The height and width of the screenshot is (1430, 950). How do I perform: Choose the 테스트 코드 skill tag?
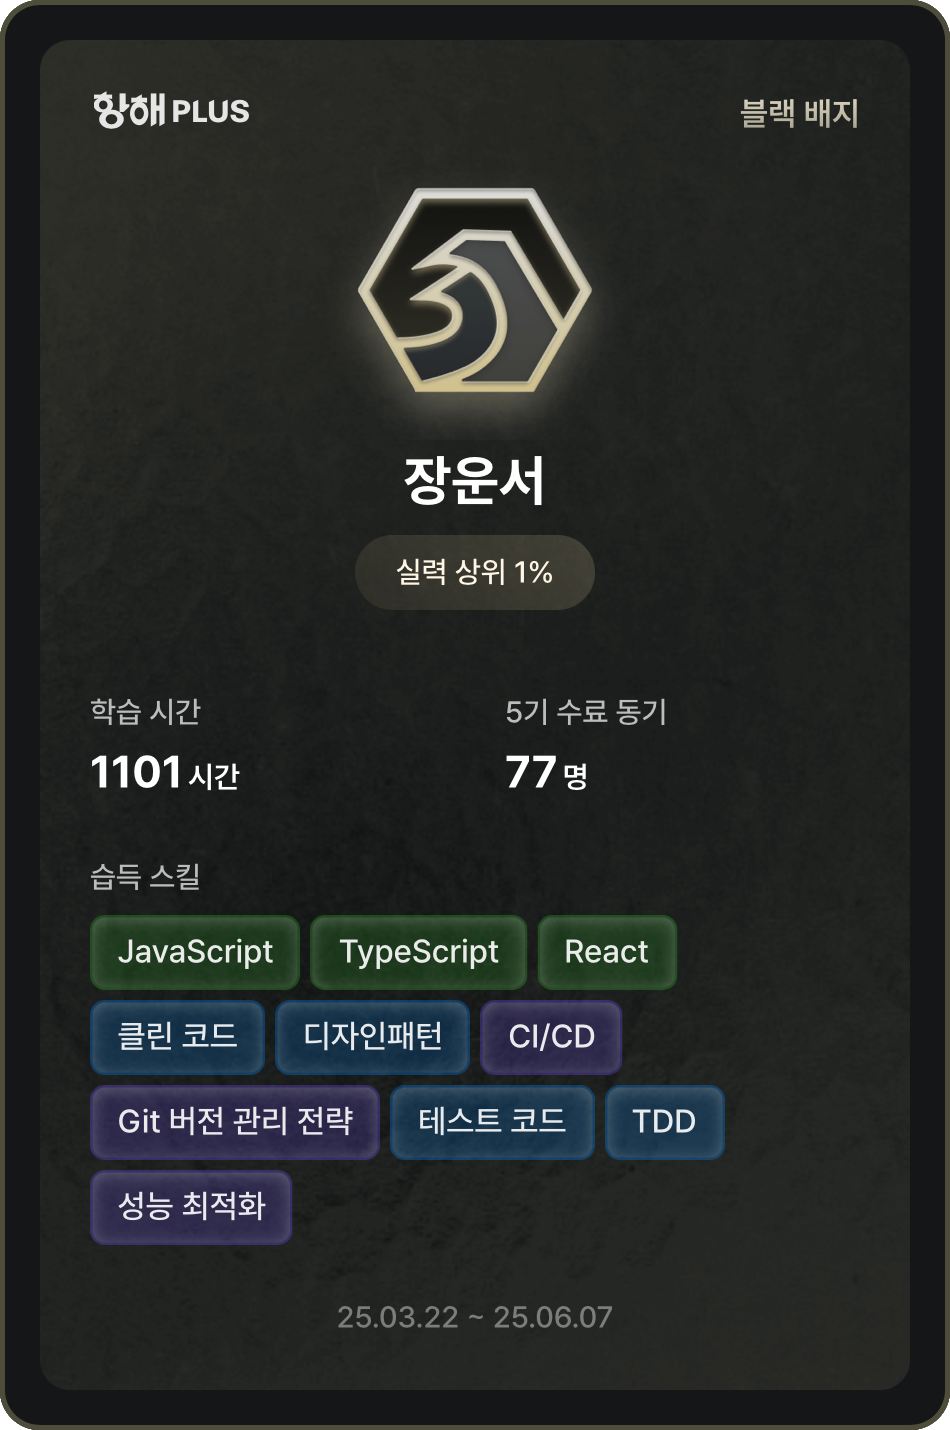click(x=492, y=1122)
